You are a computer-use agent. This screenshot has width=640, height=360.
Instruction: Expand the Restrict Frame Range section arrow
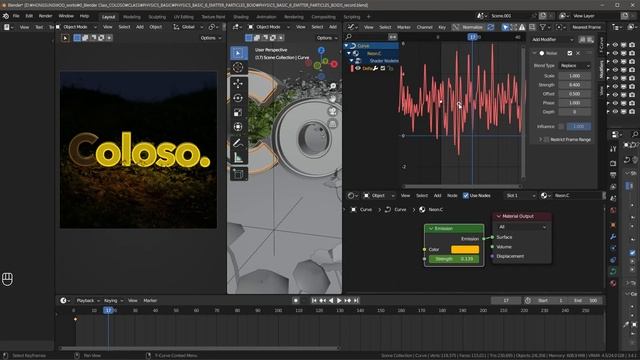point(540,140)
